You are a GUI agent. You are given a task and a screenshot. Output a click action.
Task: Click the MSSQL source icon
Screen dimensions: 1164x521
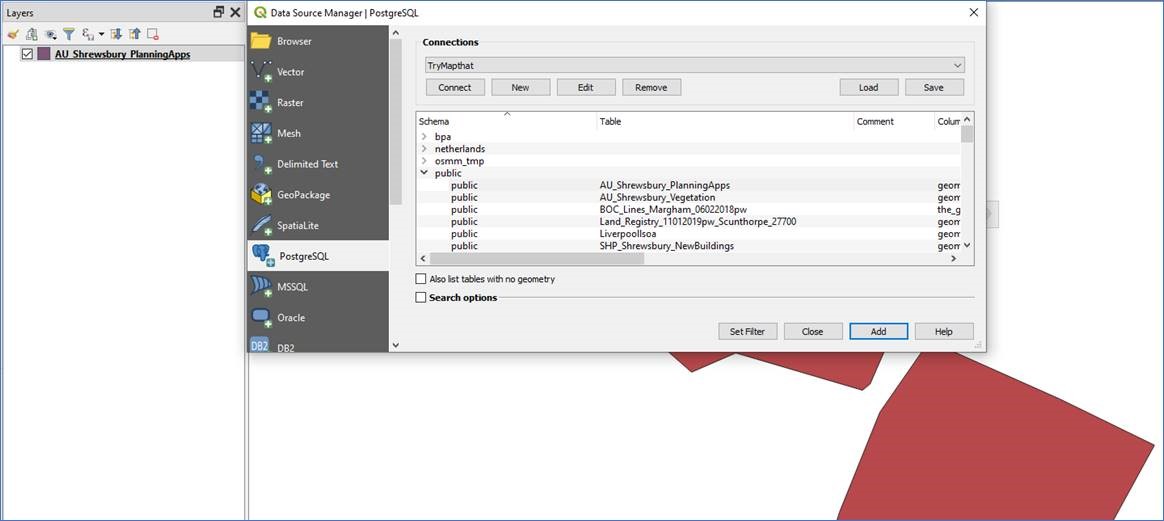point(261,286)
